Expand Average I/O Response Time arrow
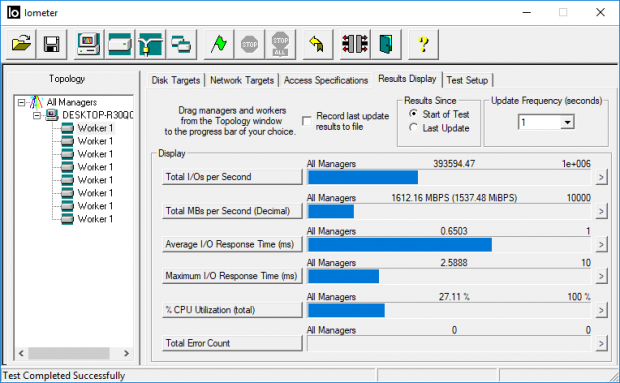Screen dimensions: 620x383 (x=601, y=244)
